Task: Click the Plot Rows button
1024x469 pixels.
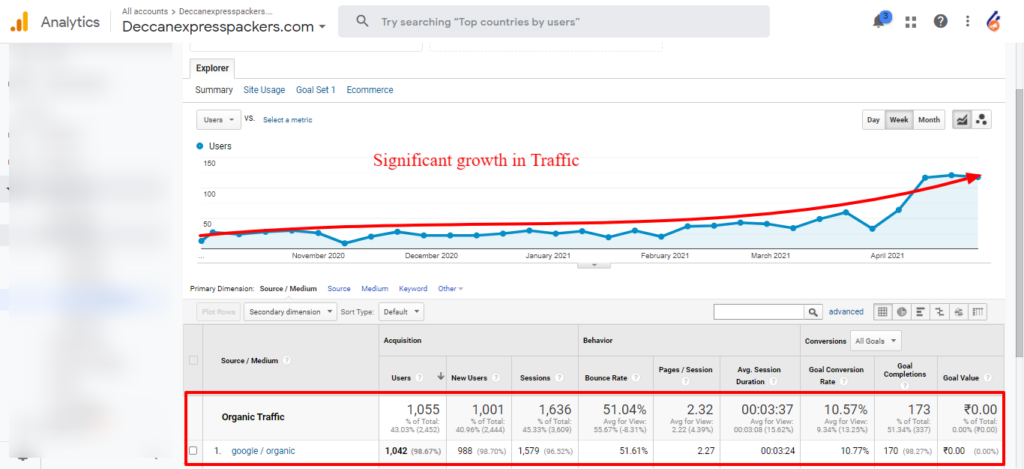Action: coord(218,312)
